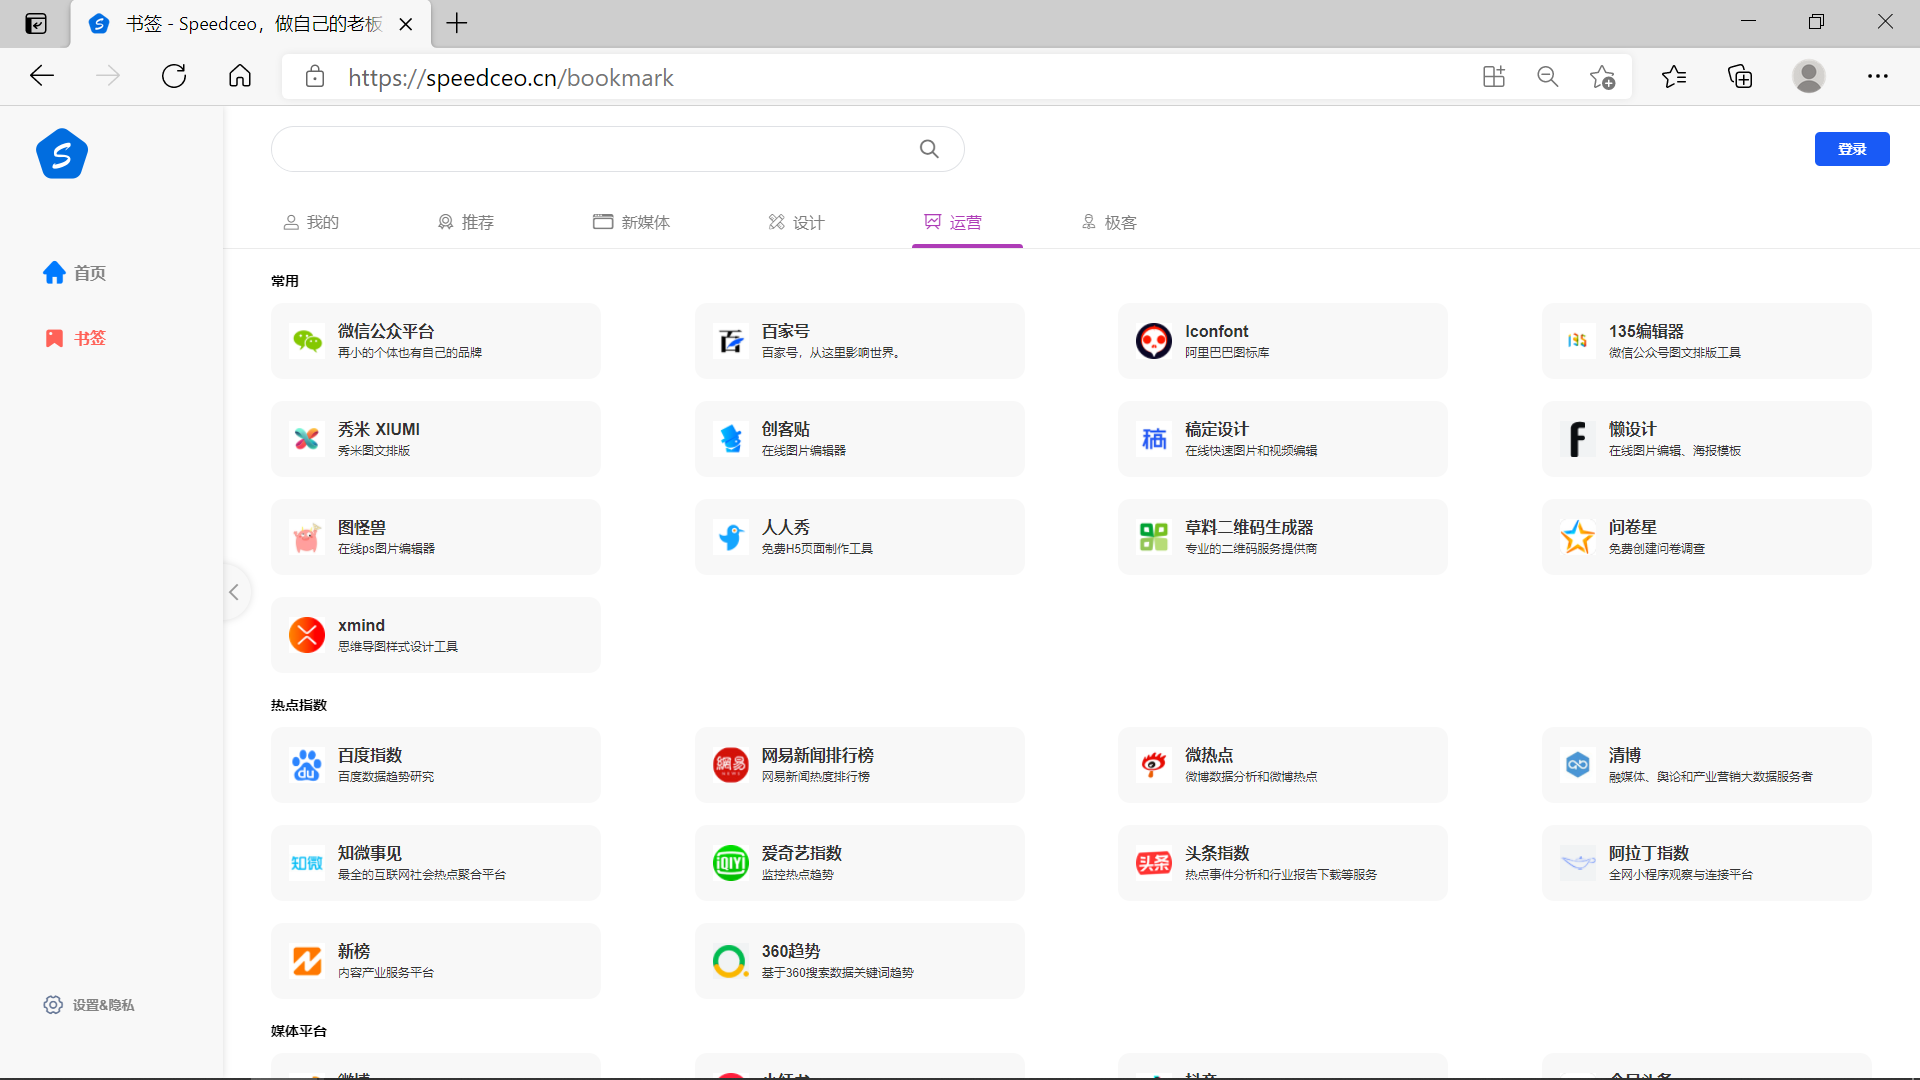The image size is (1920, 1080).
Task: Open the 阿拉丁指数 icon
Action: [1578, 863]
